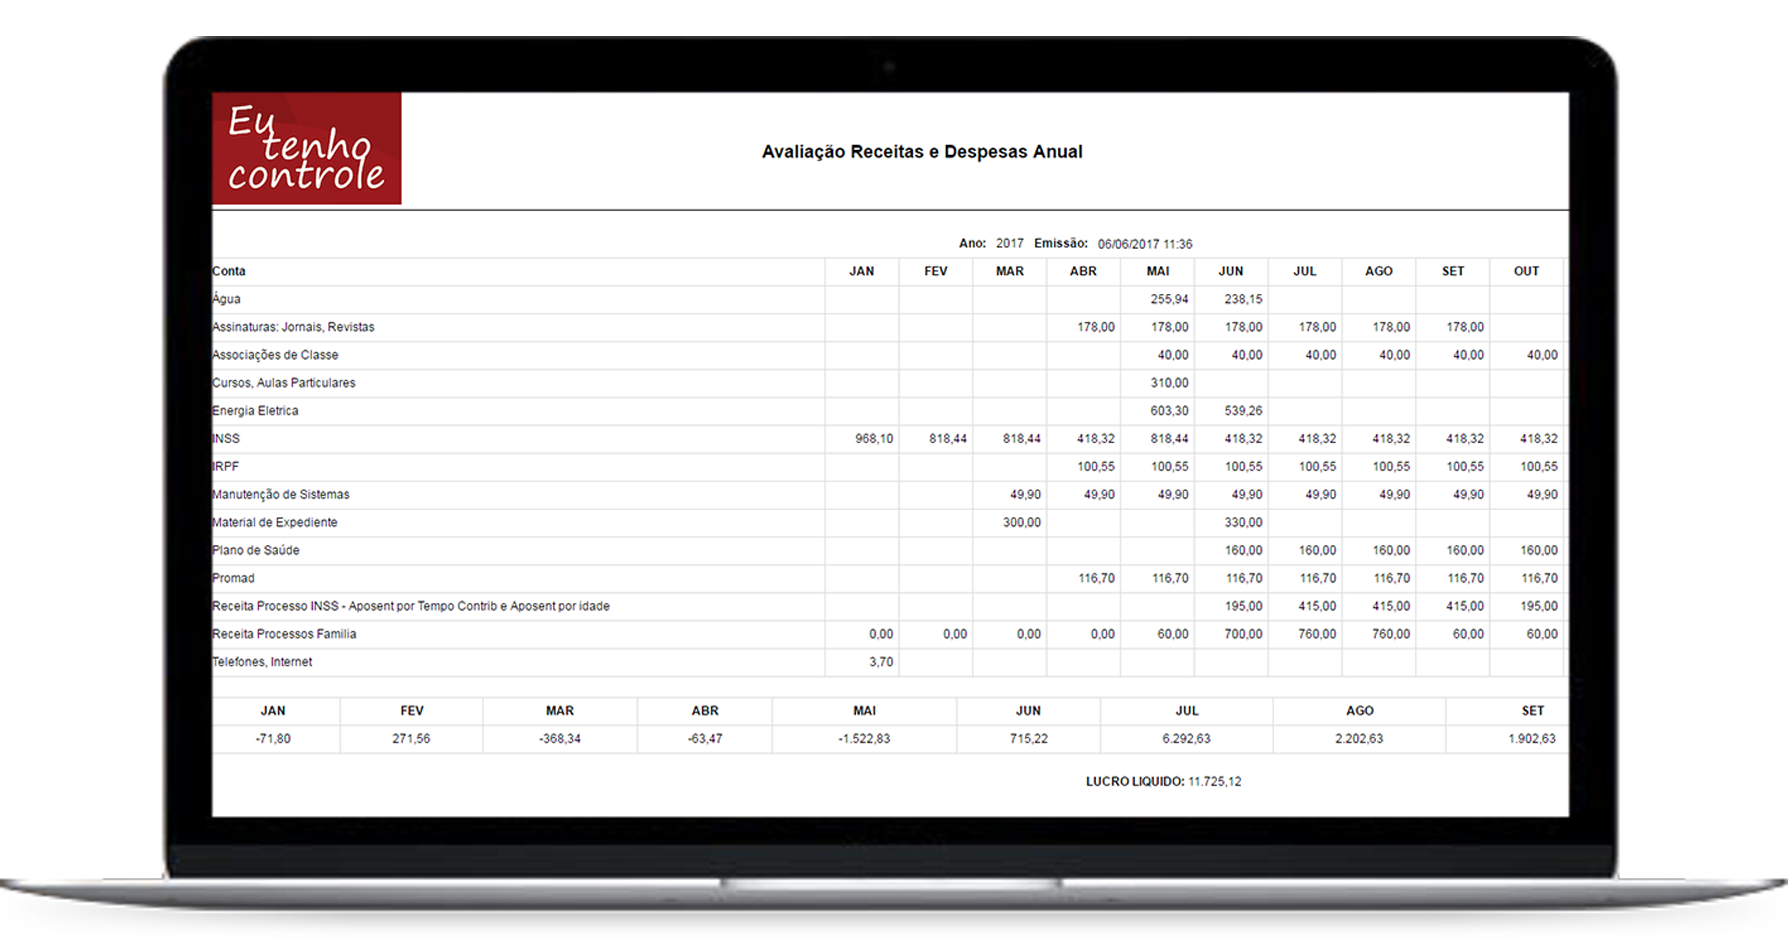
Task: Select the 968,10 INSS January value
Action: [x=873, y=439]
